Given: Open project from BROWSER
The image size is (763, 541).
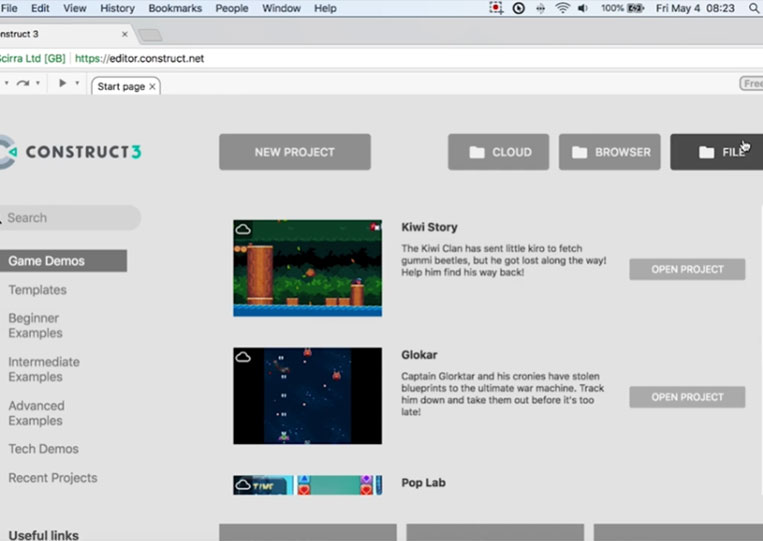Looking at the screenshot, I should click(x=609, y=152).
